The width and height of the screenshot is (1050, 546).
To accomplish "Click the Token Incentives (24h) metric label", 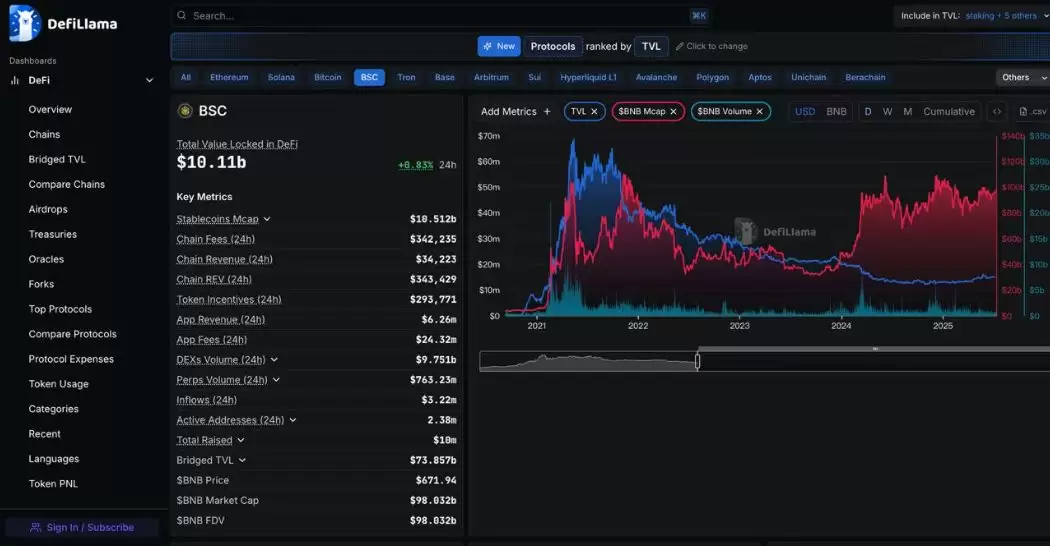I will 229,299.
